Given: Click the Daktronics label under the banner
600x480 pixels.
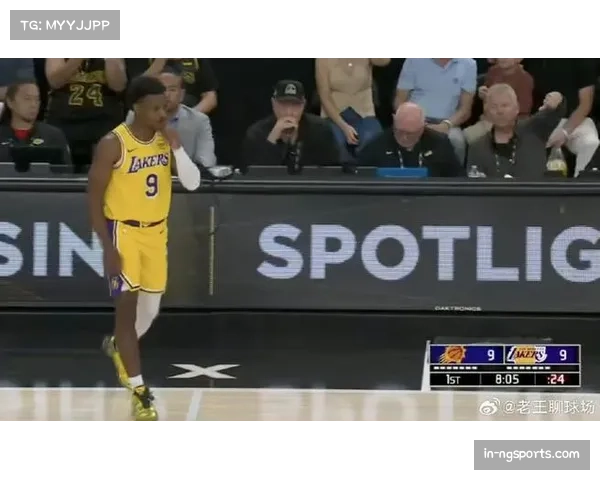Looking at the screenshot, I should [x=456, y=308].
